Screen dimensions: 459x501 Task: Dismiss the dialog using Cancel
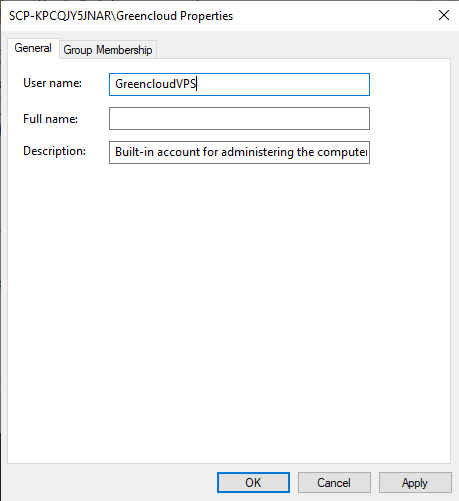tap(334, 482)
